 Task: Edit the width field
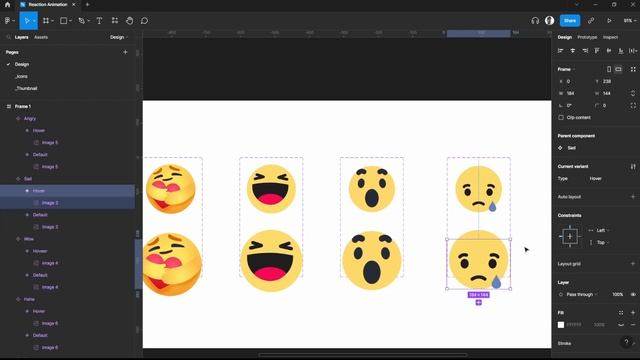573,93
